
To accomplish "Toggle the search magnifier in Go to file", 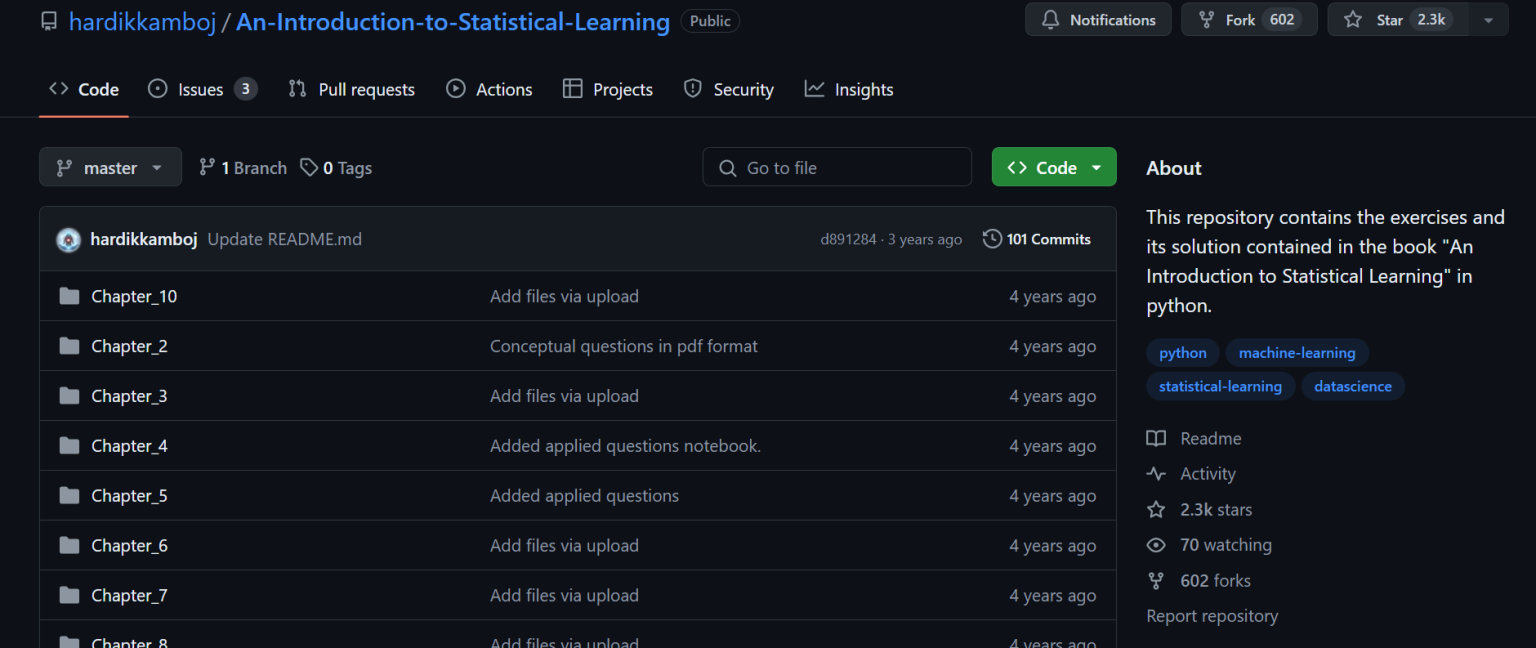I will point(727,167).
